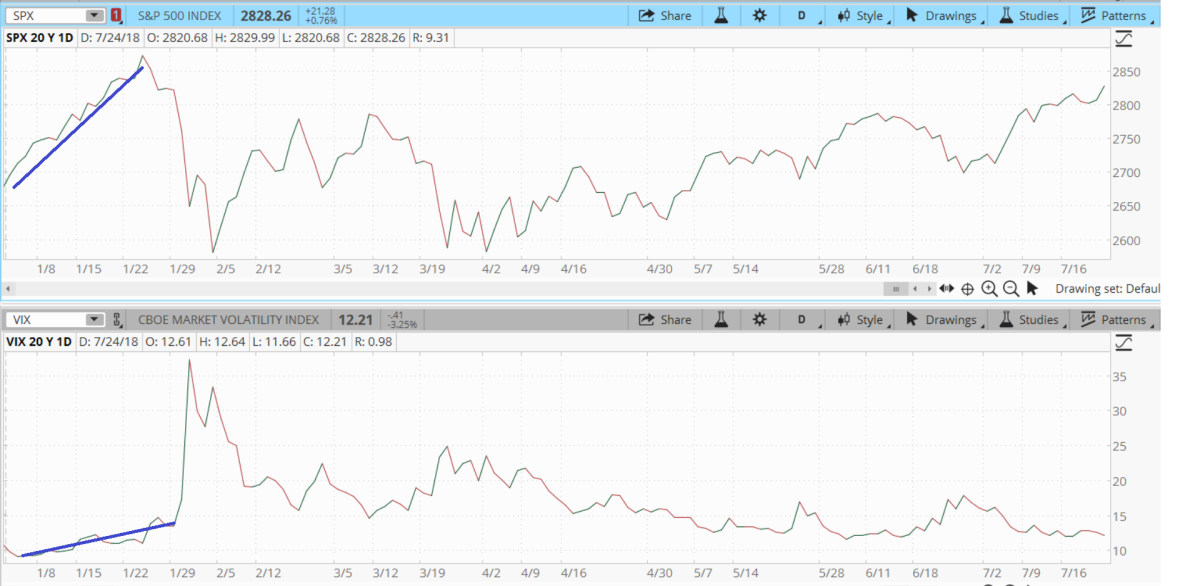The height and width of the screenshot is (586, 1200).
Task: Select the crosshair cursor tool
Action: point(967,289)
